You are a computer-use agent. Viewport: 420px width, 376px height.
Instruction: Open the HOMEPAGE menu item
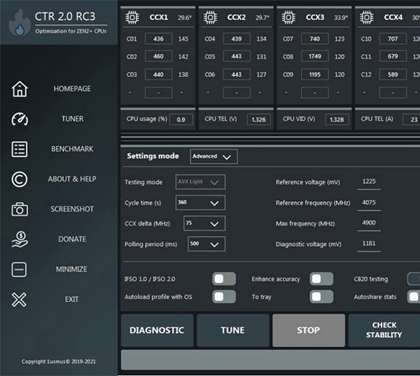click(x=72, y=89)
